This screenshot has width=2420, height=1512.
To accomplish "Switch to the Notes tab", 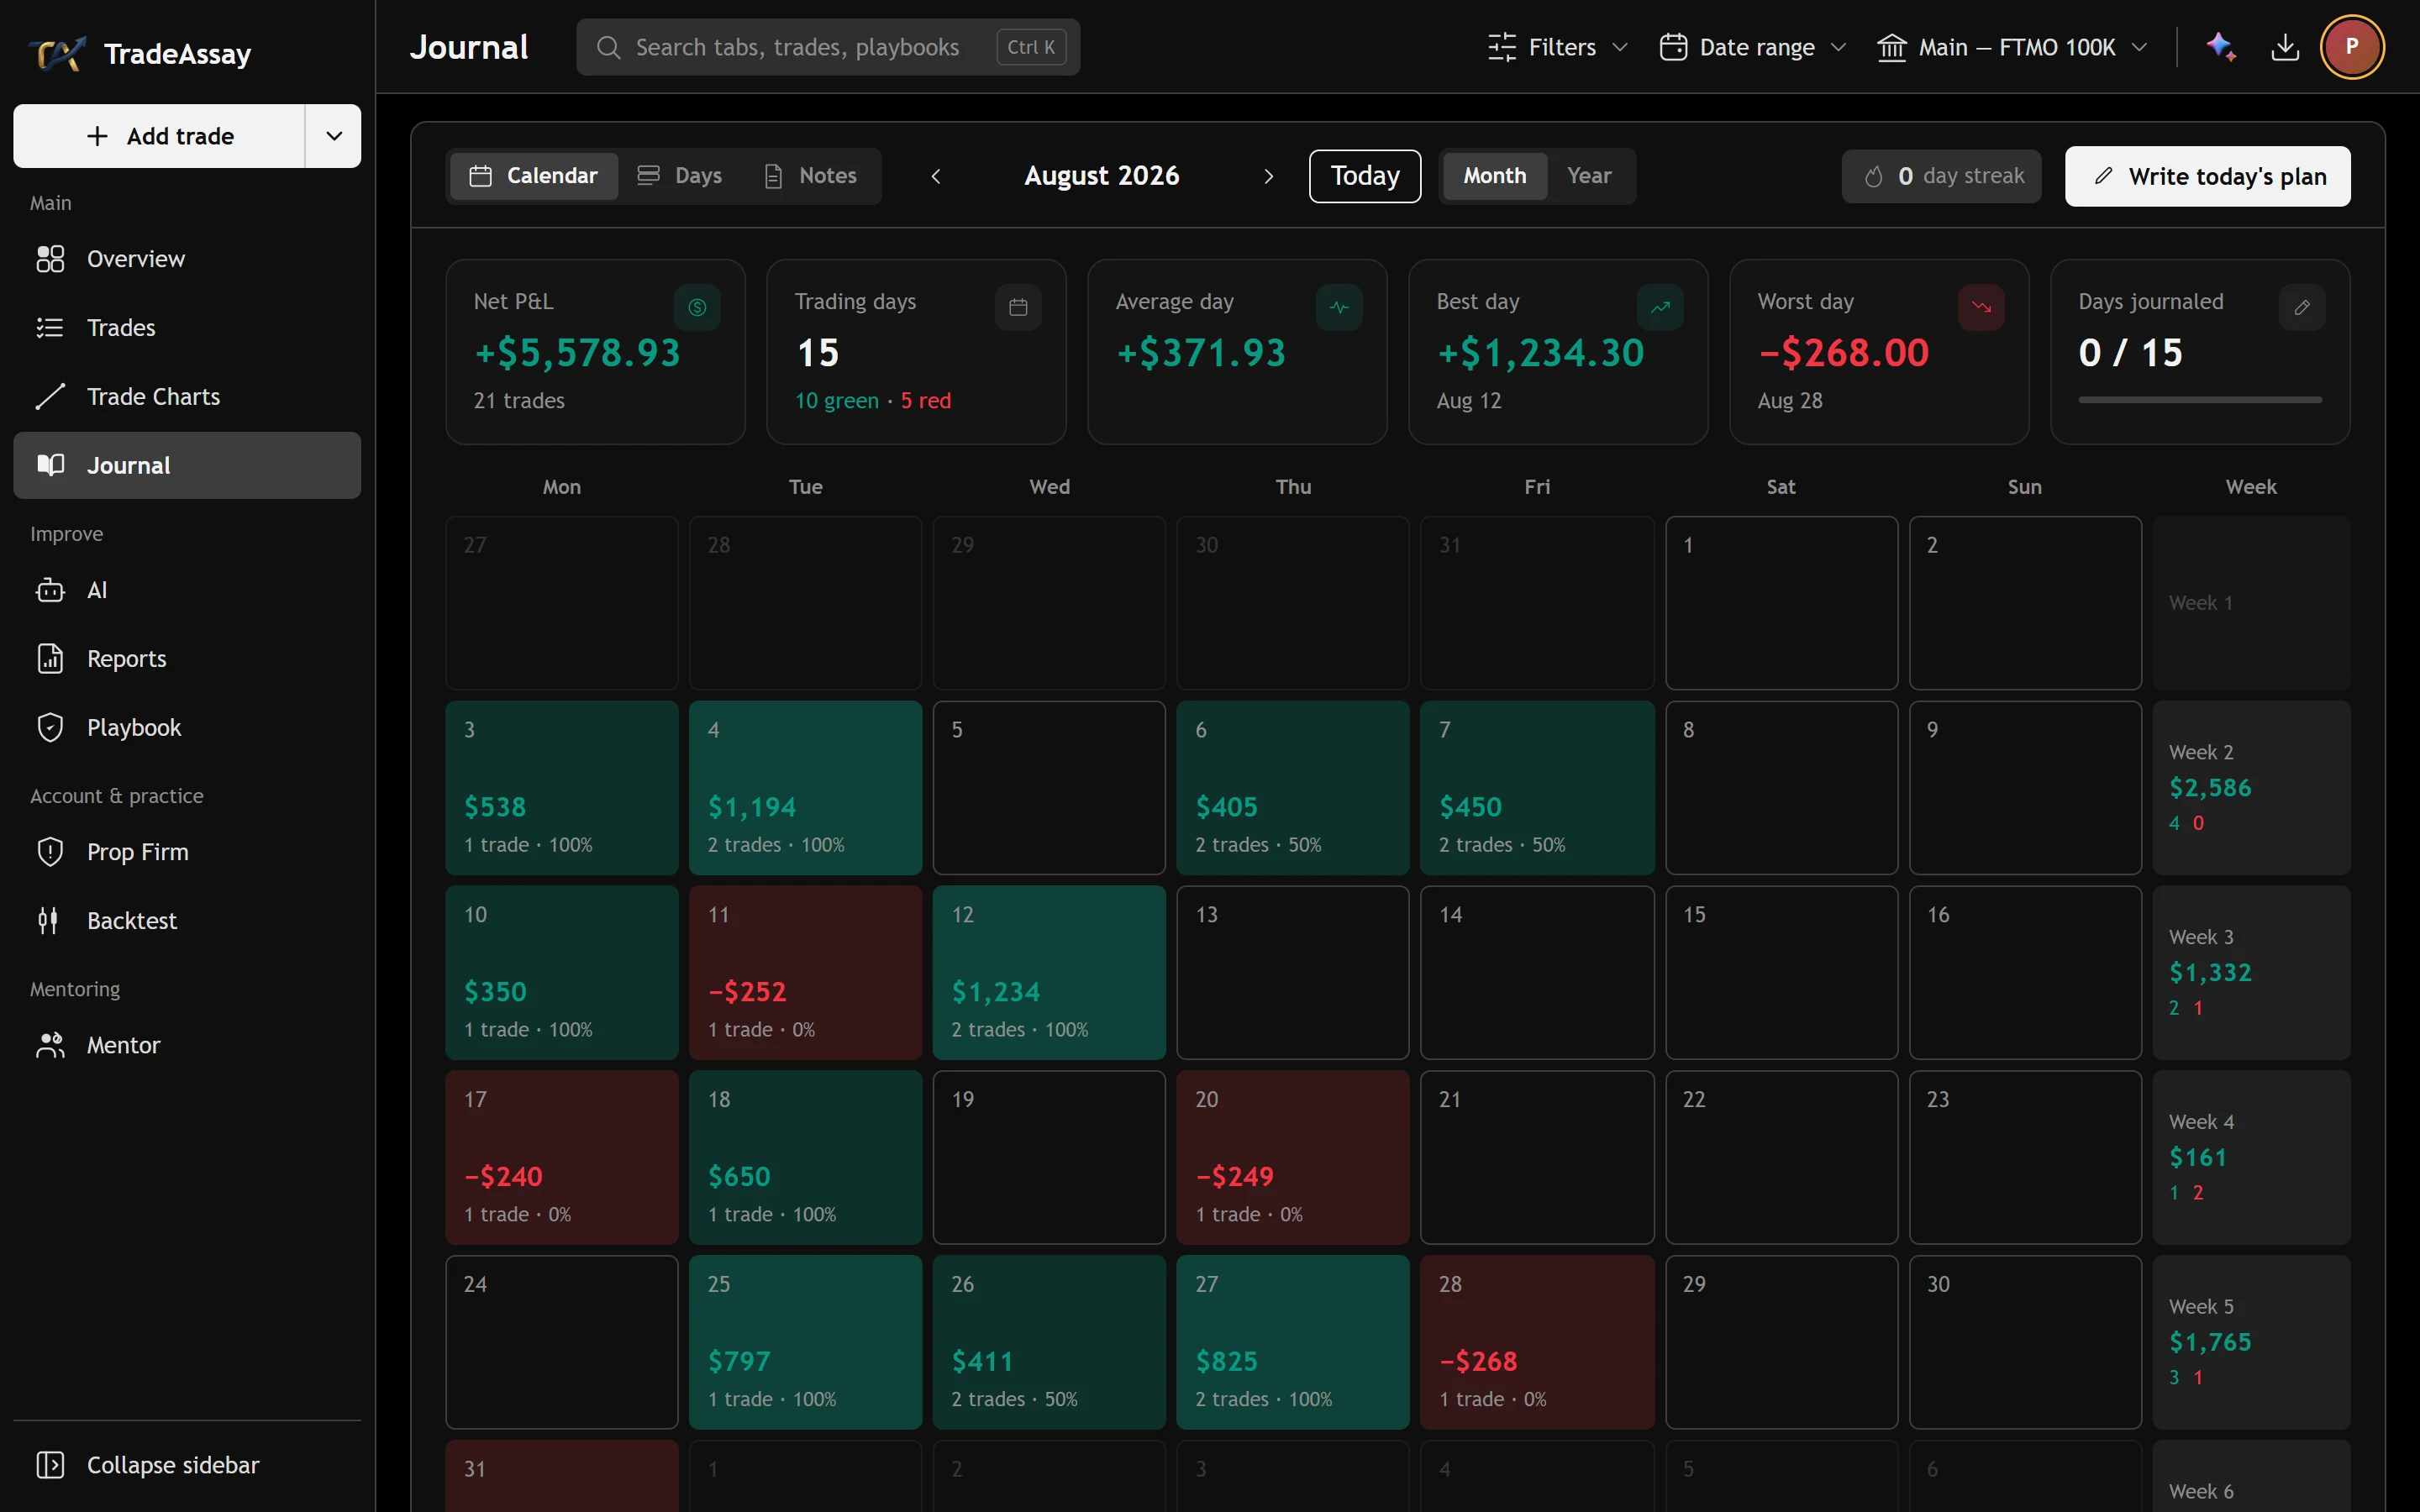I will [811, 176].
